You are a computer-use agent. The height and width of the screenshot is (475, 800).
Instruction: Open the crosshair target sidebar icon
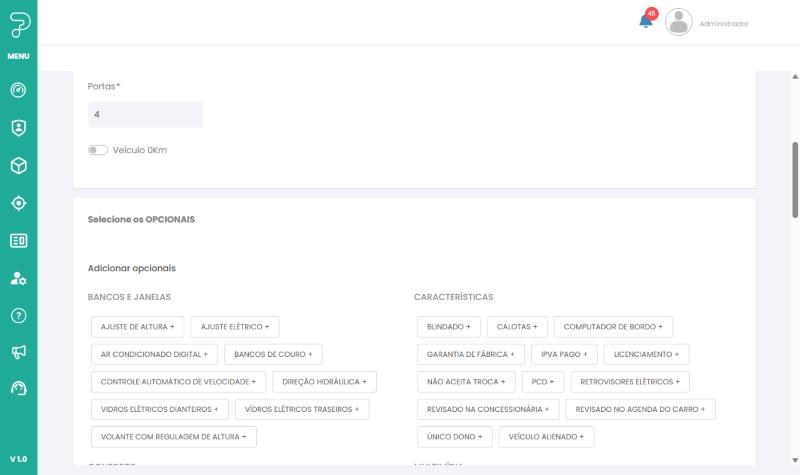point(18,203)
